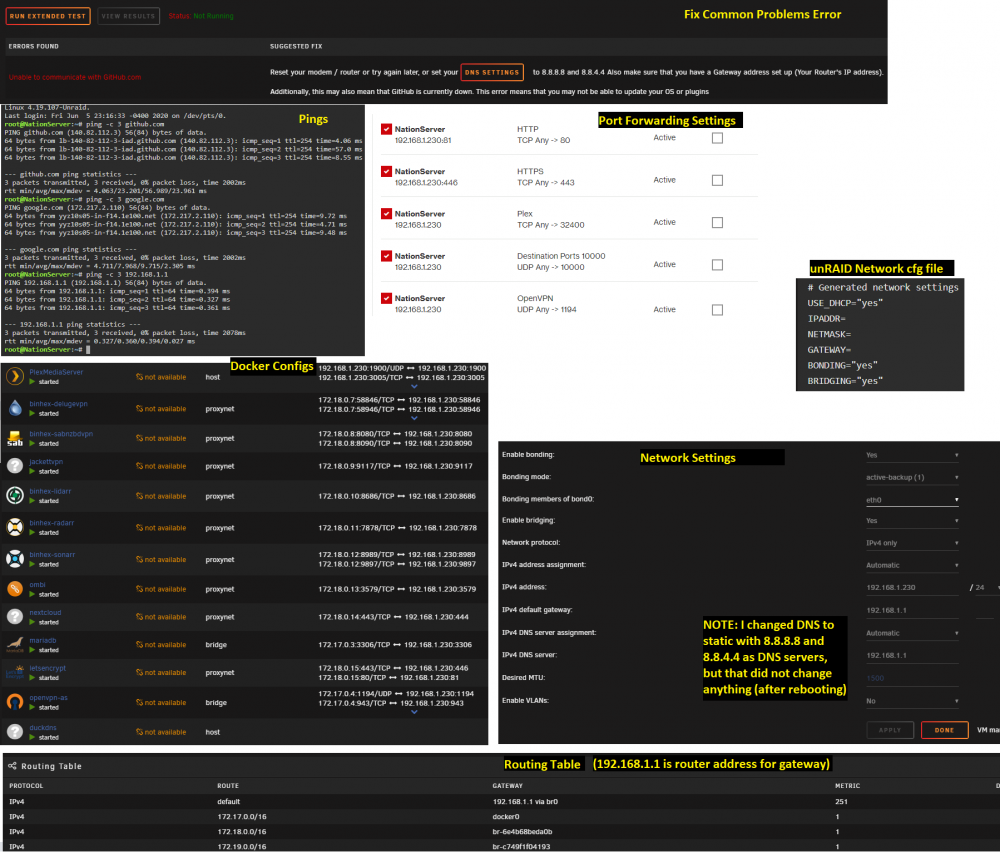Uncheck red checkbox for Destination Ports 10000
1000x852 pixels.
click(x=386, y=256)
